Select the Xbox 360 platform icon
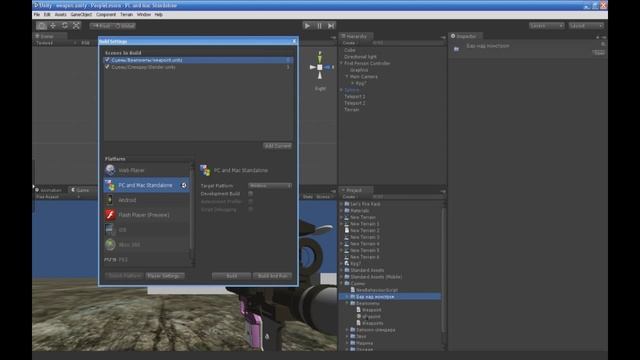Image resolution: width=640 pixels, height=360 pixels. click(x=110, y=244)
